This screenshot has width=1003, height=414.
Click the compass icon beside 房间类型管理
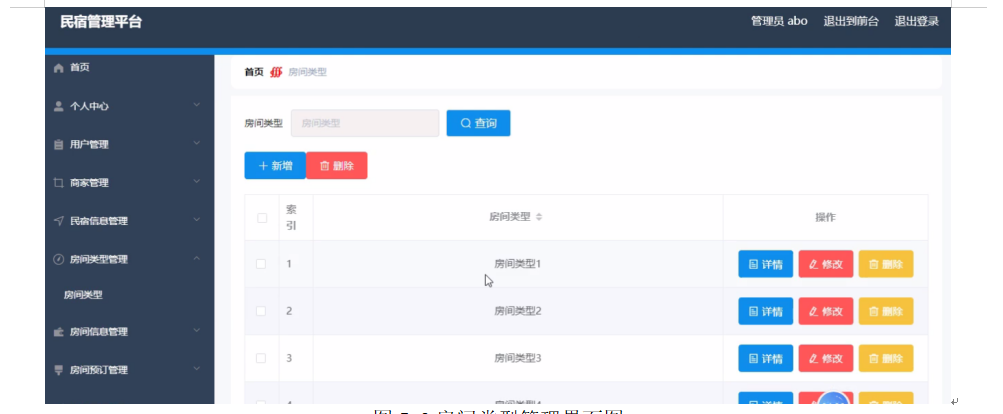(x=59, y=260)
